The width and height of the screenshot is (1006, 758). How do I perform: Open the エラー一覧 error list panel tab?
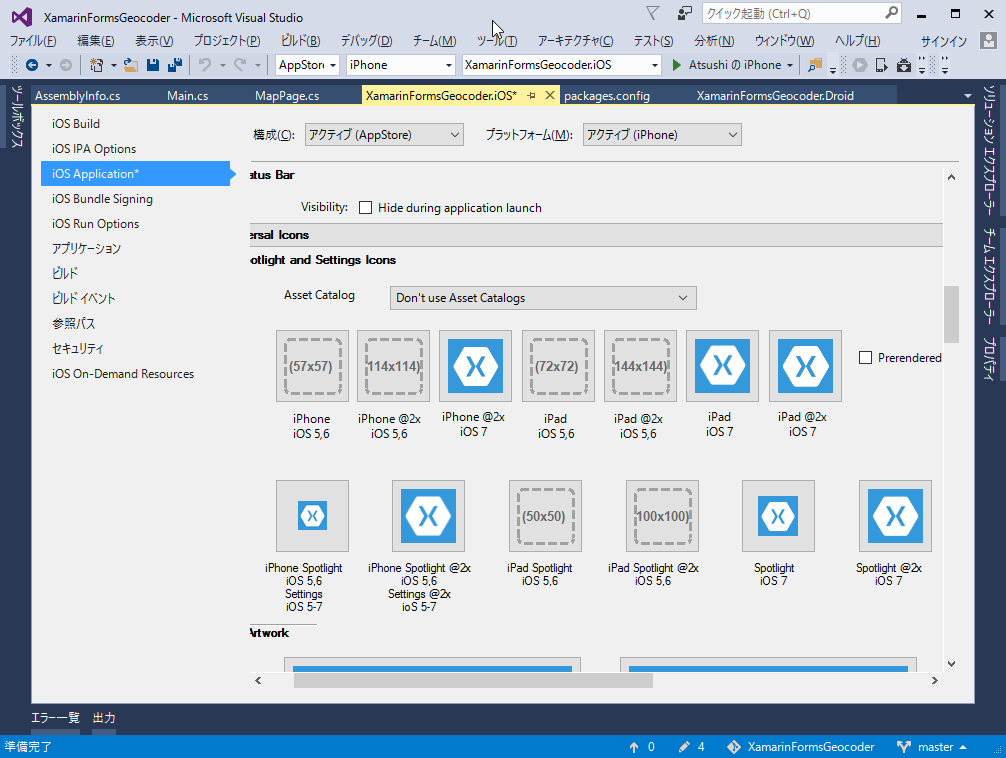point(55,718)
